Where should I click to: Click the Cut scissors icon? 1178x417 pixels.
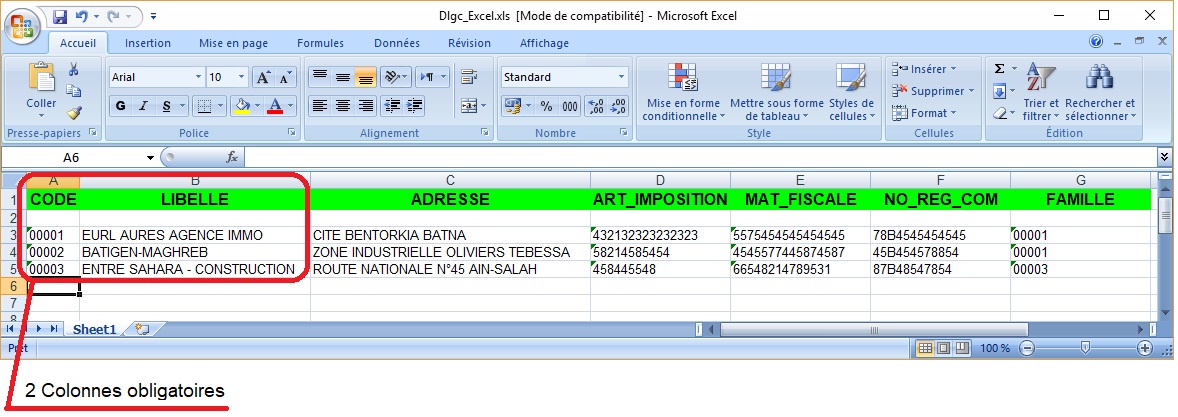pos(73,69)
